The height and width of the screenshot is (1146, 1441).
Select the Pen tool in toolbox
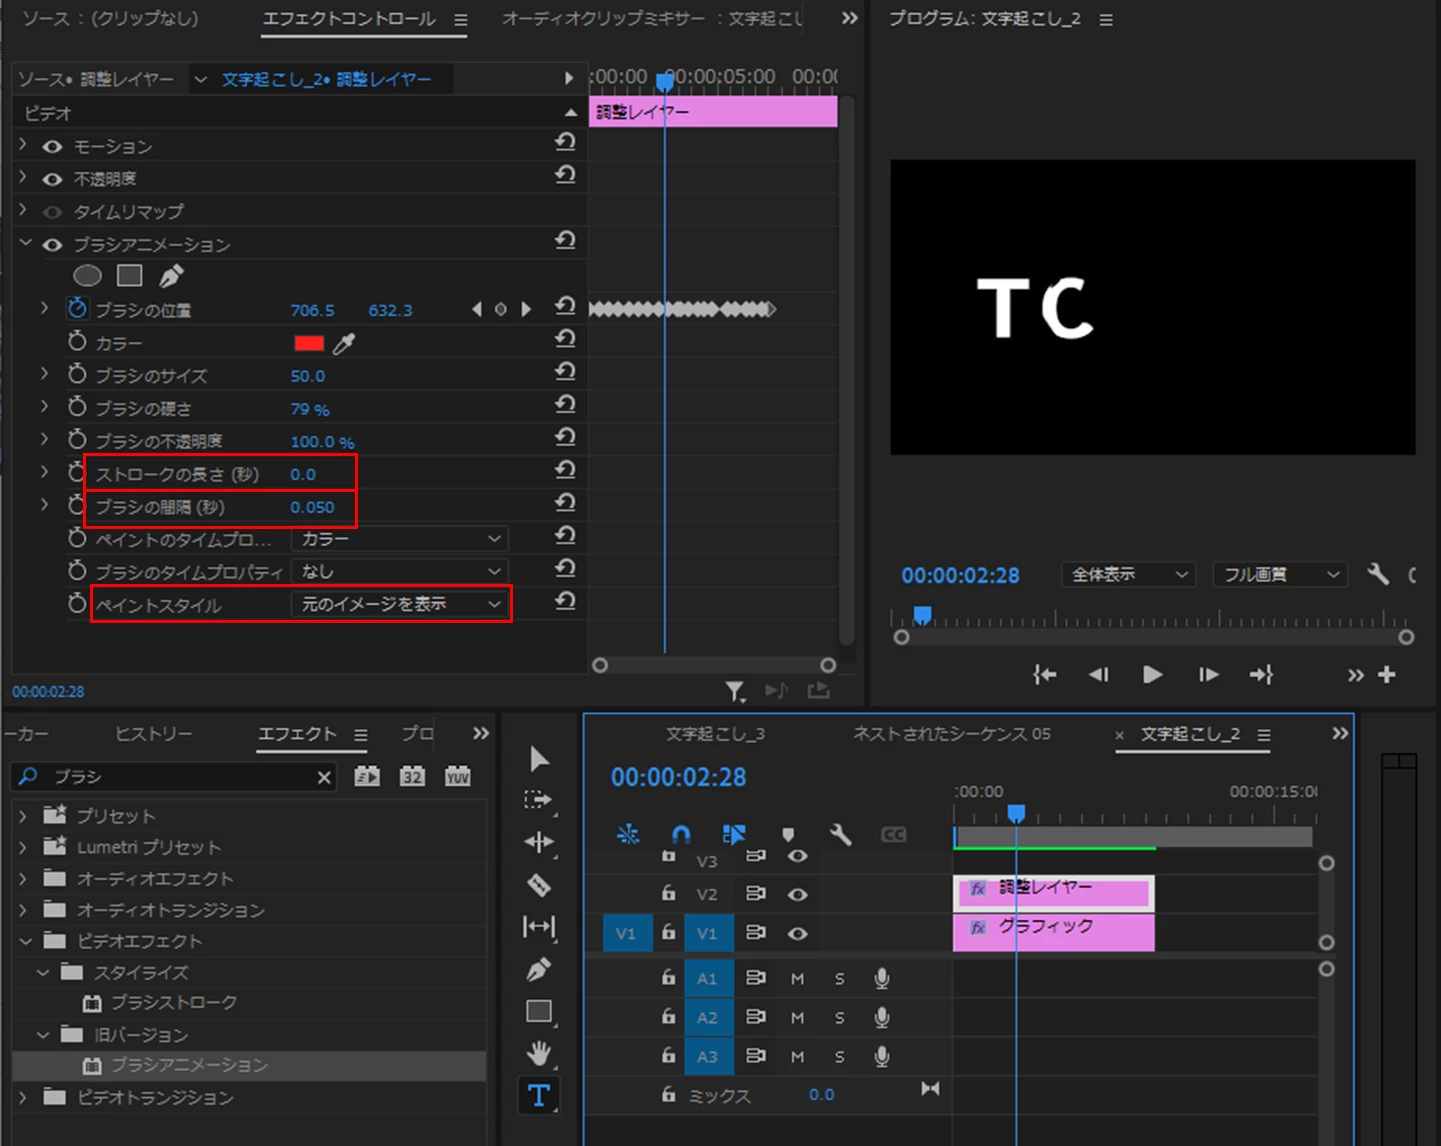point(539,969)
